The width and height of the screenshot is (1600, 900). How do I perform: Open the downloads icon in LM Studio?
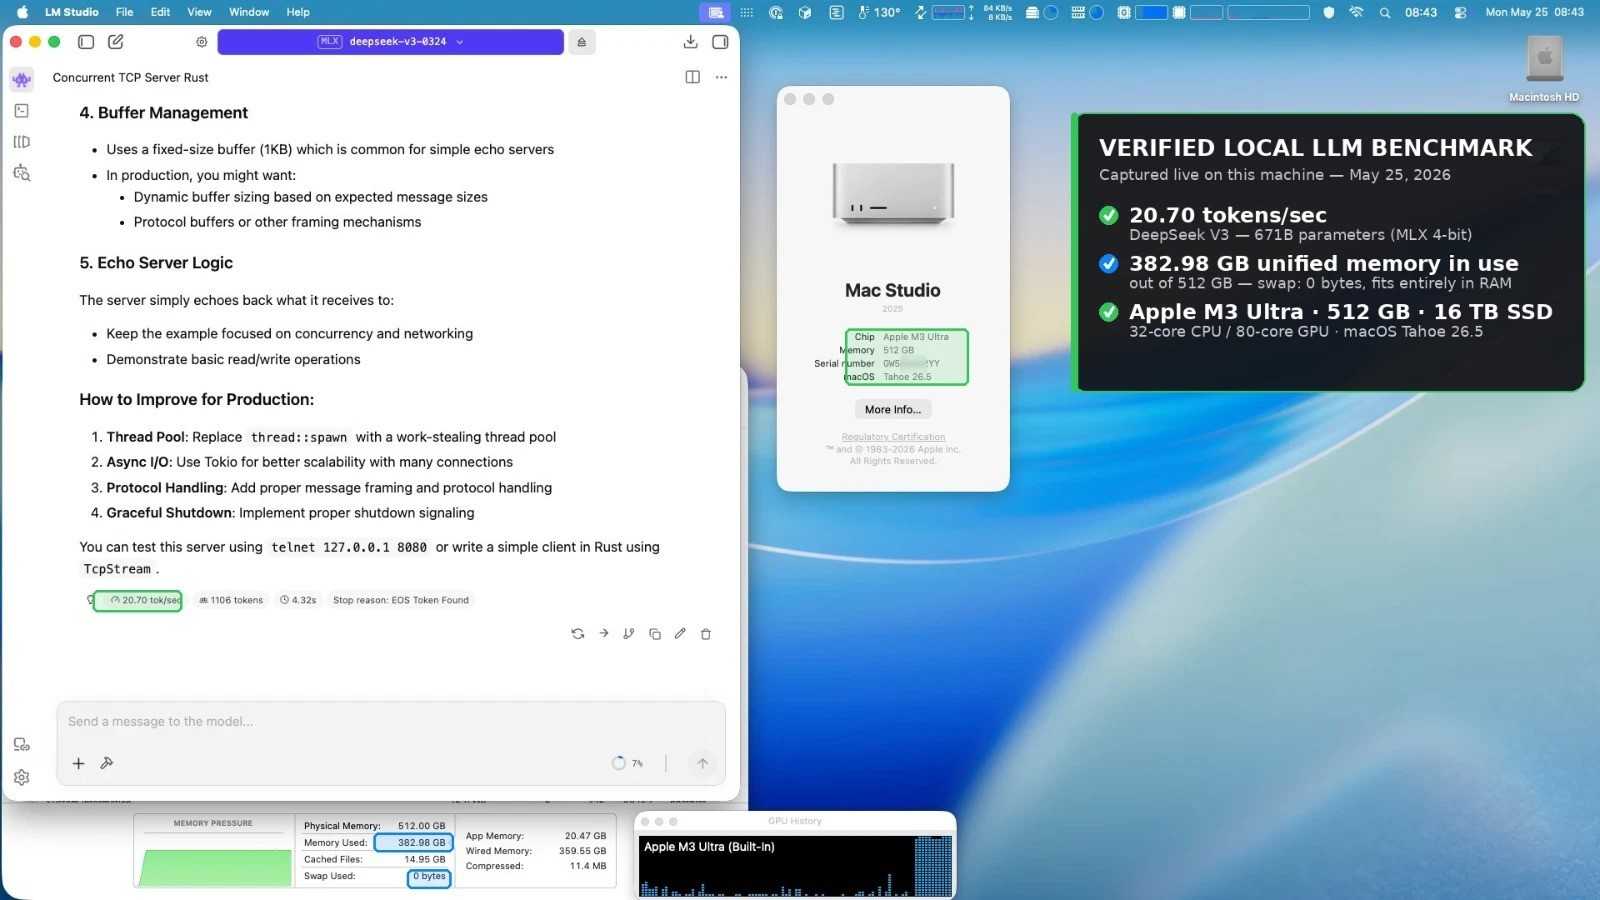click(x=690, y=42)
